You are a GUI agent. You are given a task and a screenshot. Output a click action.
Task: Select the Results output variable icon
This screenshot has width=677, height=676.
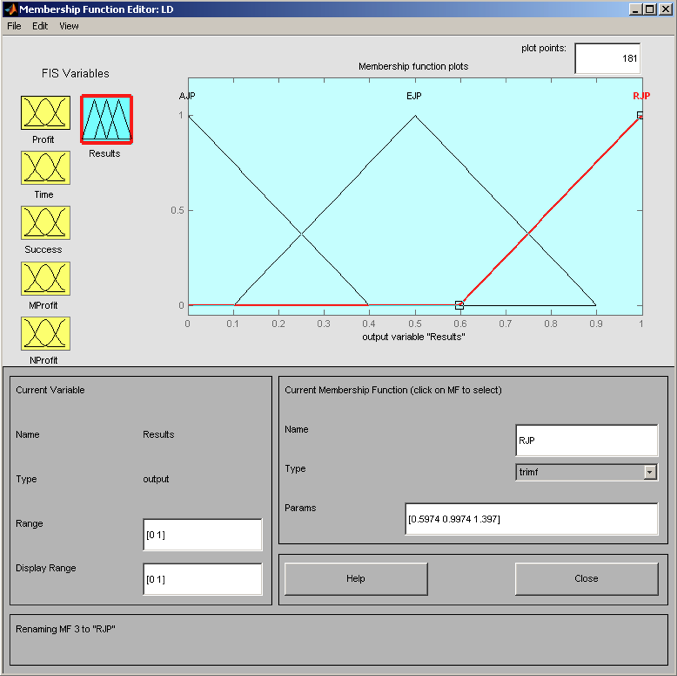[106, 119]
